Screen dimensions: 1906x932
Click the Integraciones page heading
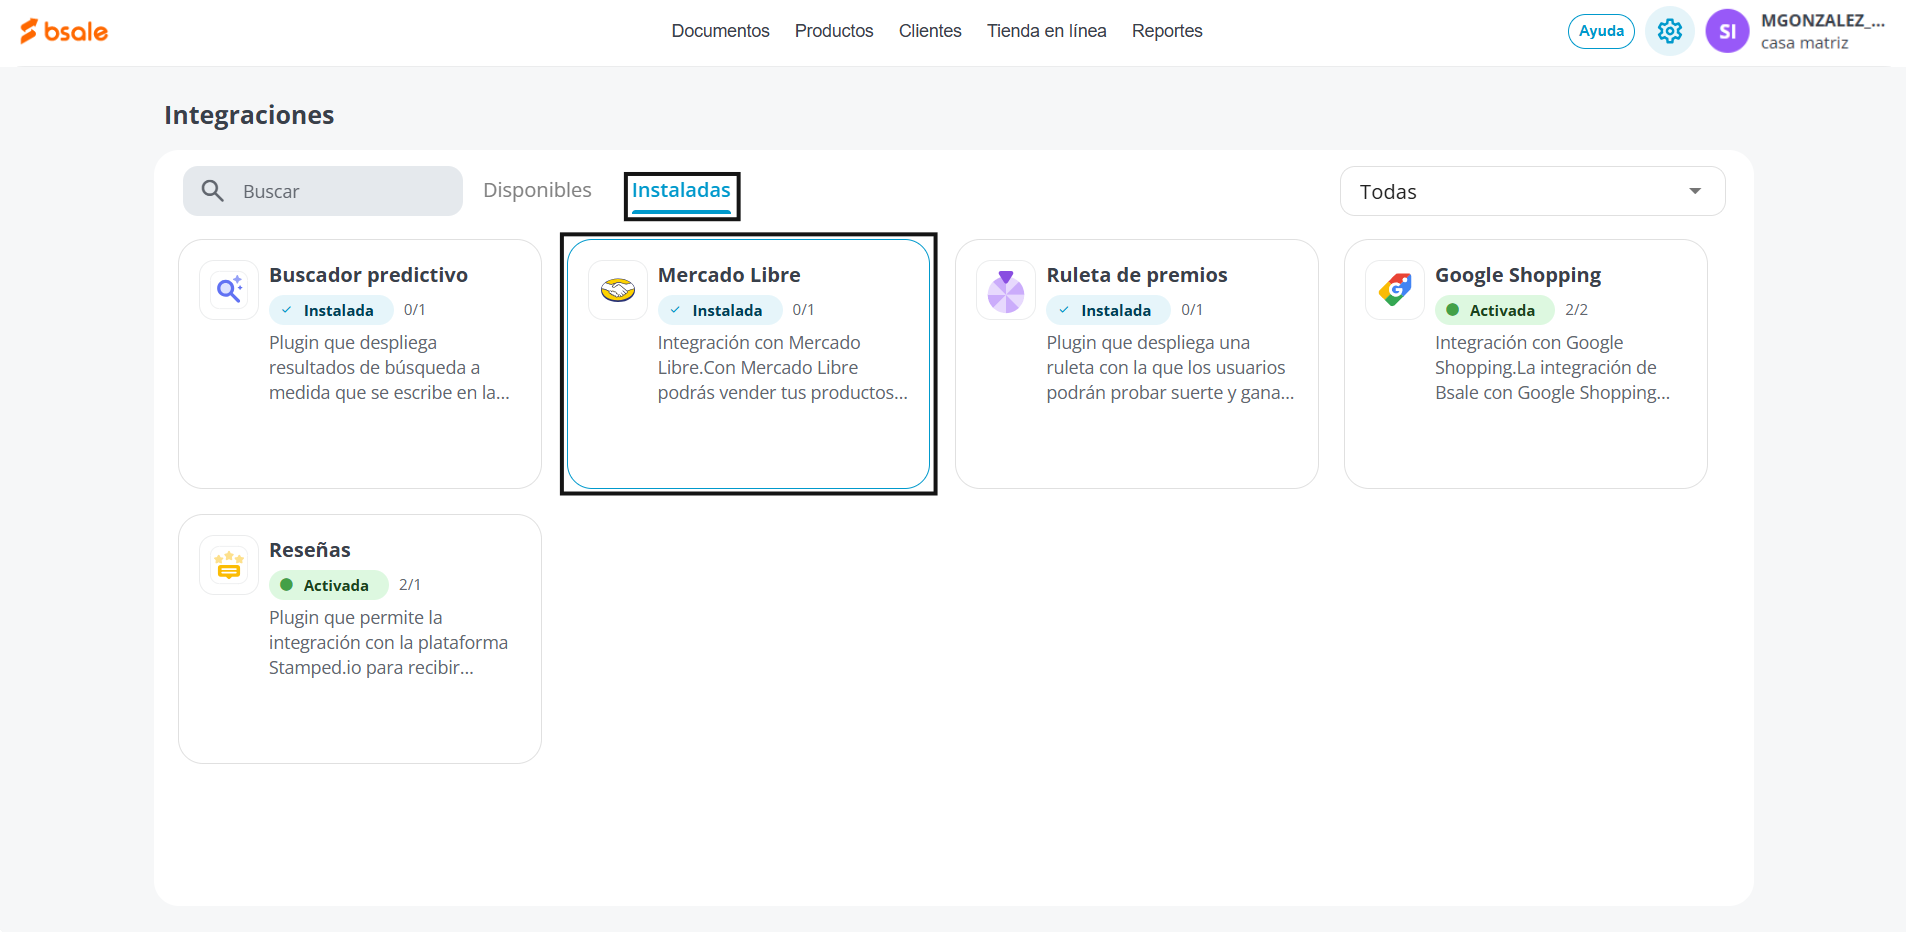click(x=249, y=115)
